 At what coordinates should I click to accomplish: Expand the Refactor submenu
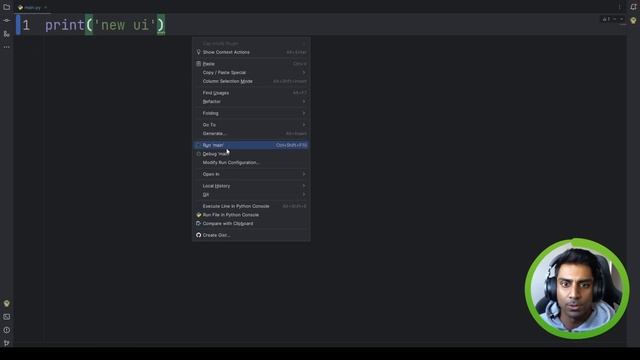click(251, 102)
